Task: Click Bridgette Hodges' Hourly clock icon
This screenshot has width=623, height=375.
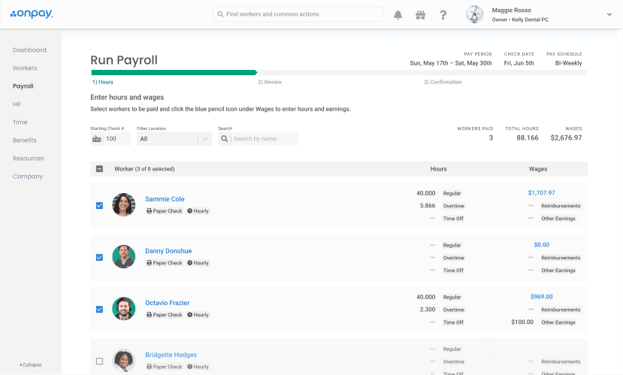Action: (190, 367)
